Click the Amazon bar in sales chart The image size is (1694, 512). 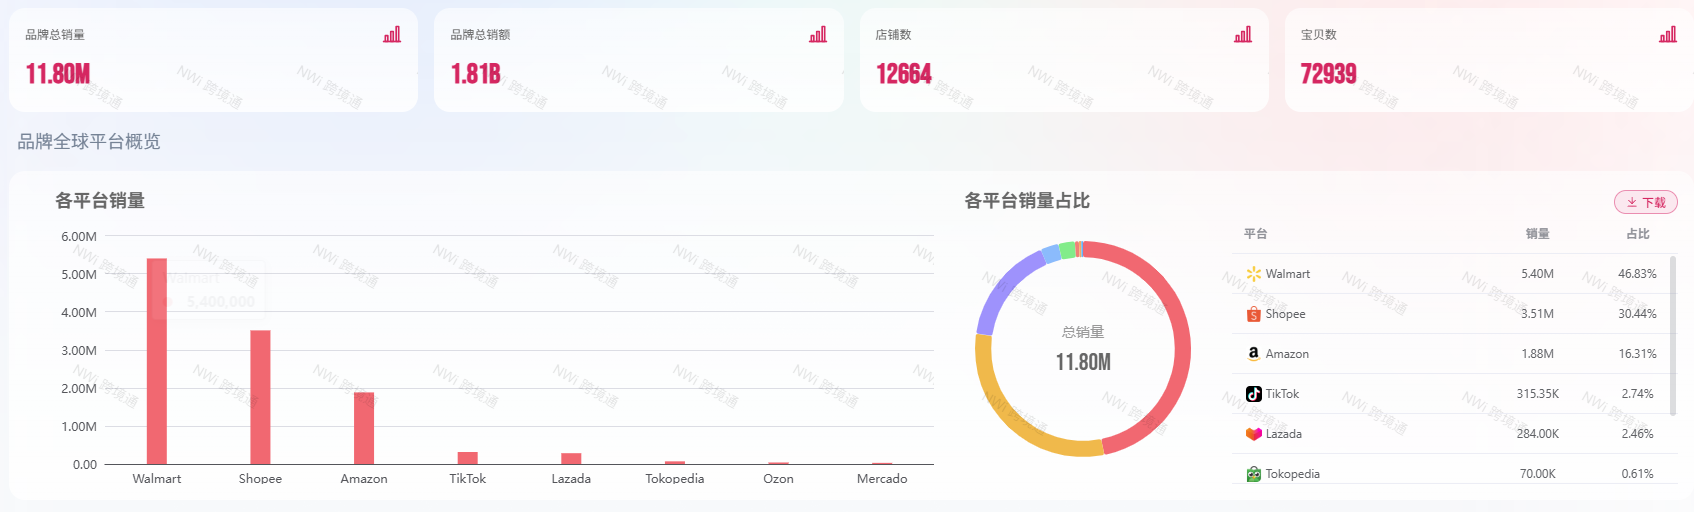click(364, 428)
